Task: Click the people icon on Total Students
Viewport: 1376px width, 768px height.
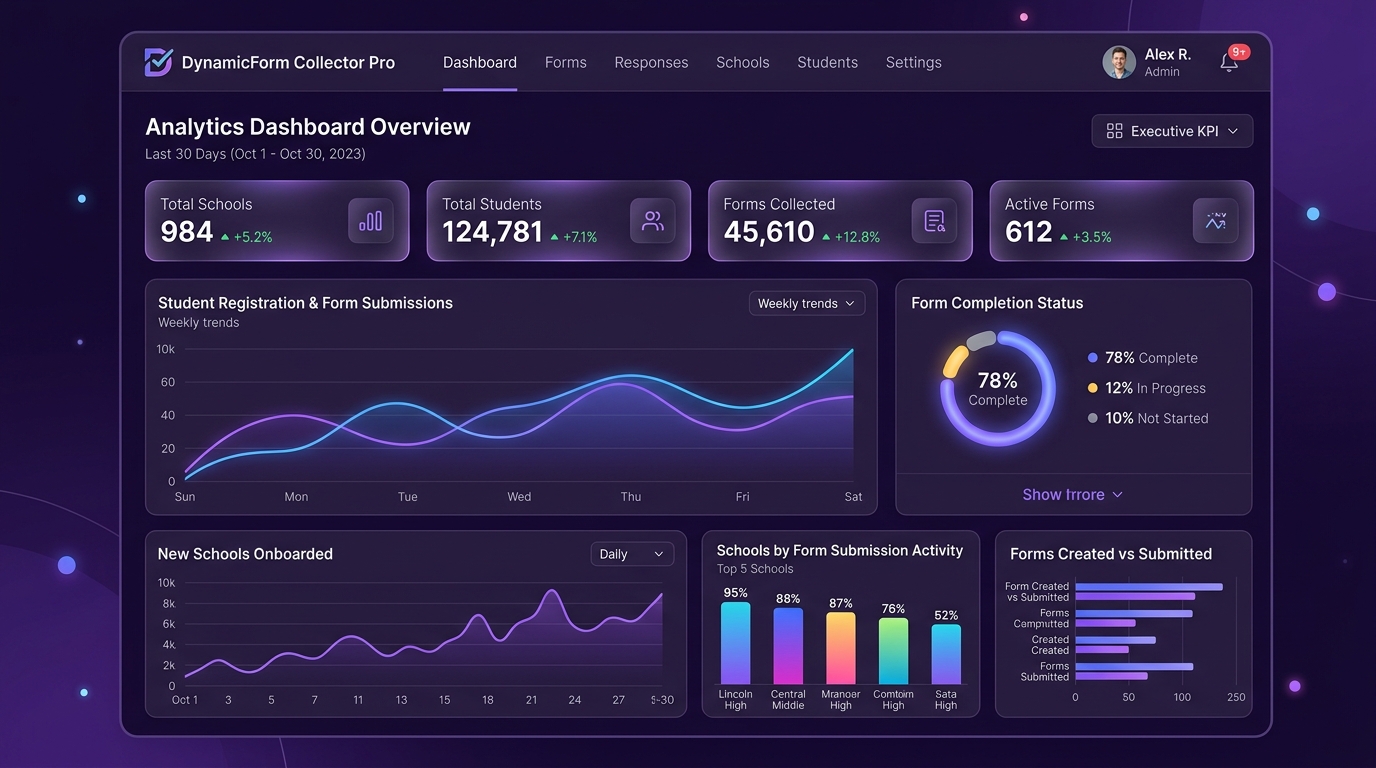Action: point(653,221)
